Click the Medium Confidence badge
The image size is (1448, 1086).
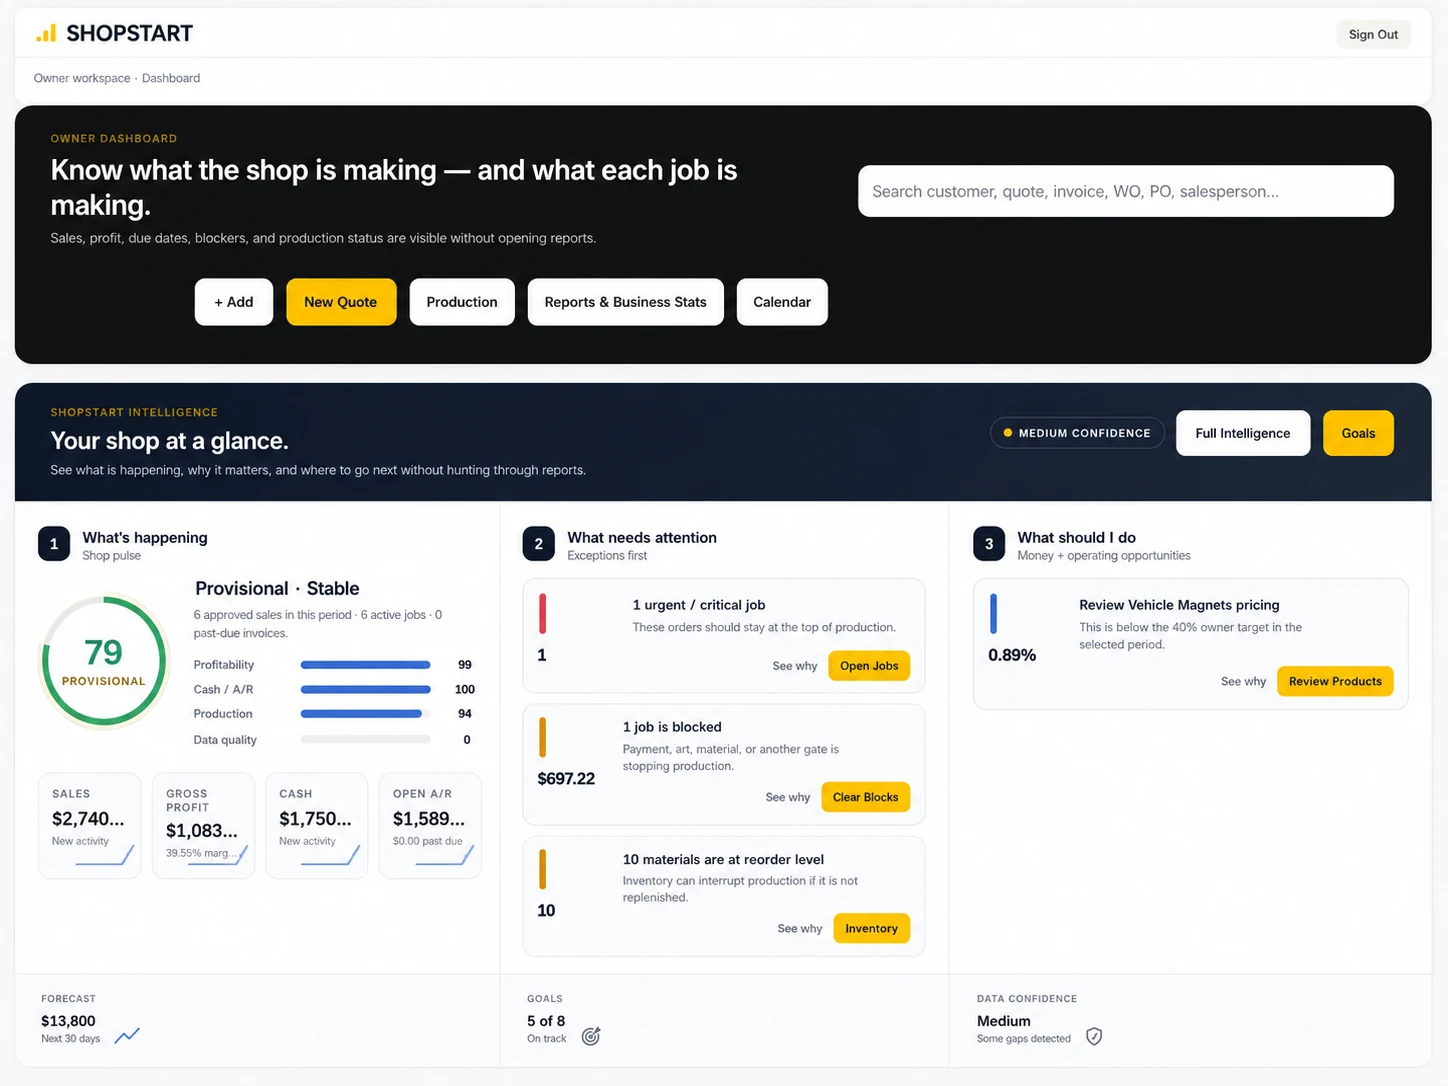(1077, 433)
